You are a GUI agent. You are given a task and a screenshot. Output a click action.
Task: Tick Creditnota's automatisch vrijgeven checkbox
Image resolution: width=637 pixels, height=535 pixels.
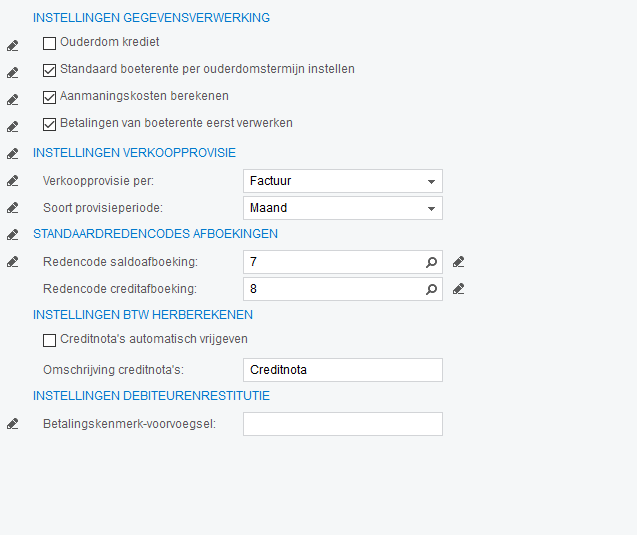50,340
